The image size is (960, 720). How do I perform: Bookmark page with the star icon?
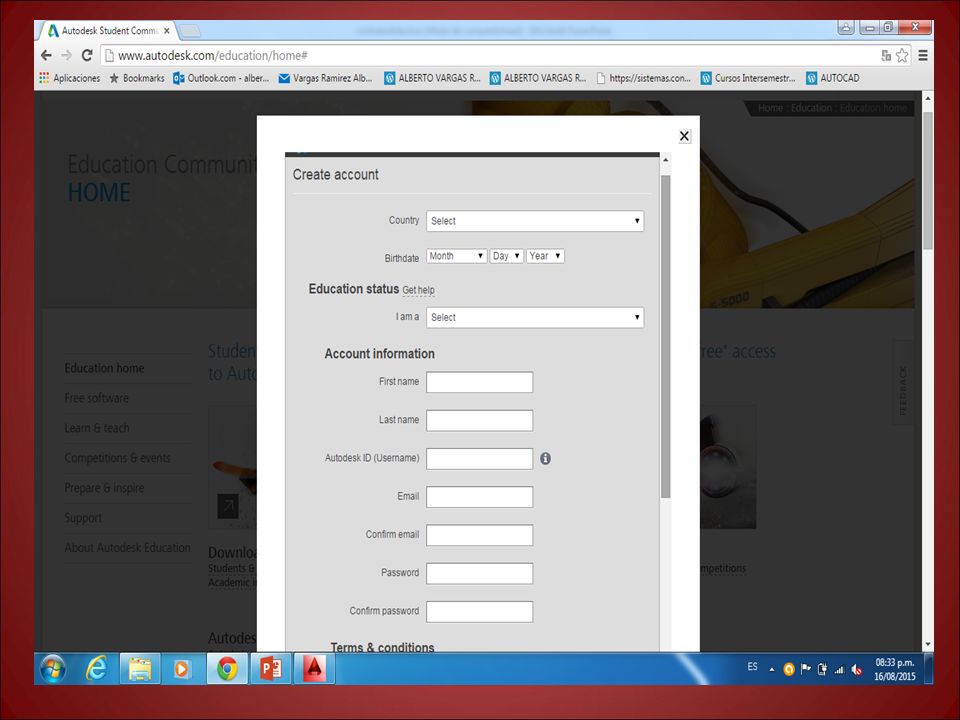tap(902, 56)
